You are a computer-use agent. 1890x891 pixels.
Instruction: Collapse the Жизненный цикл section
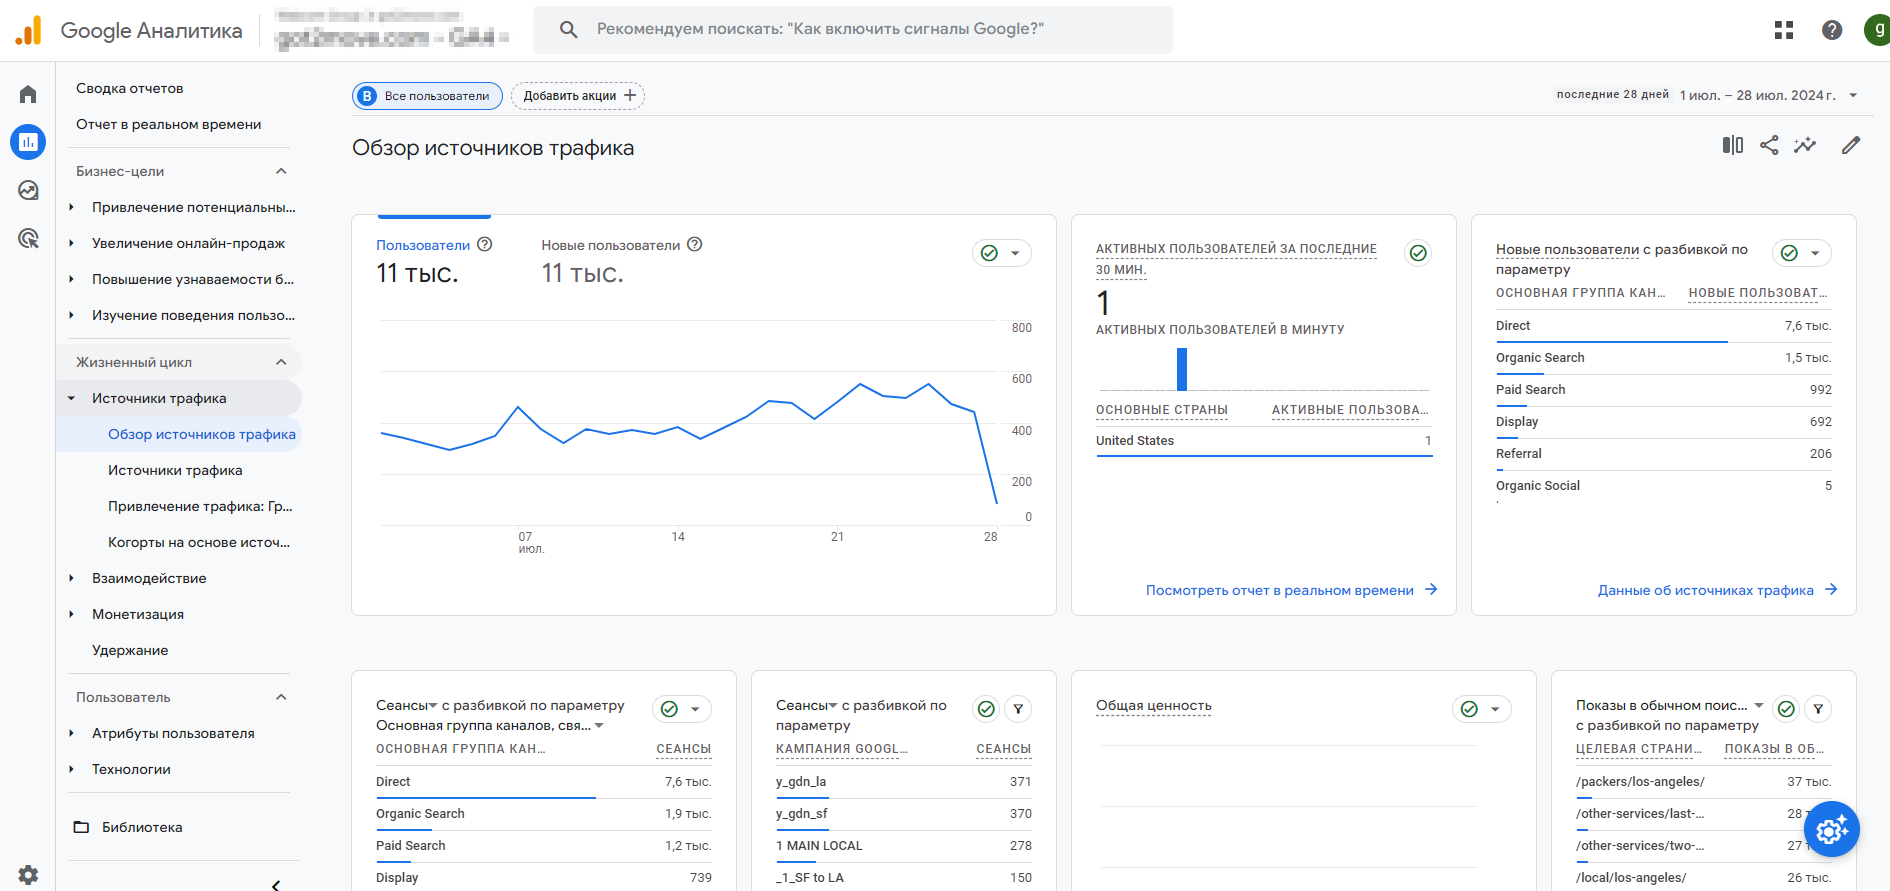[x=281, y=362]
